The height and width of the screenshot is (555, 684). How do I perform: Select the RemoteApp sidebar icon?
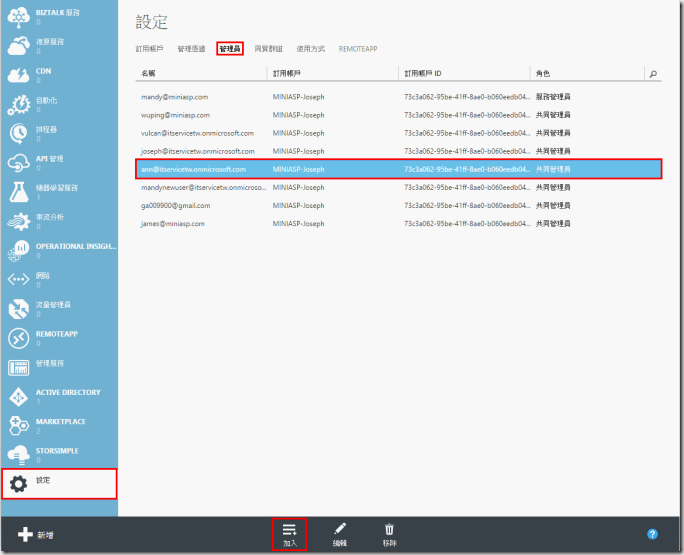pyautogui.click(x=19, y=338)
